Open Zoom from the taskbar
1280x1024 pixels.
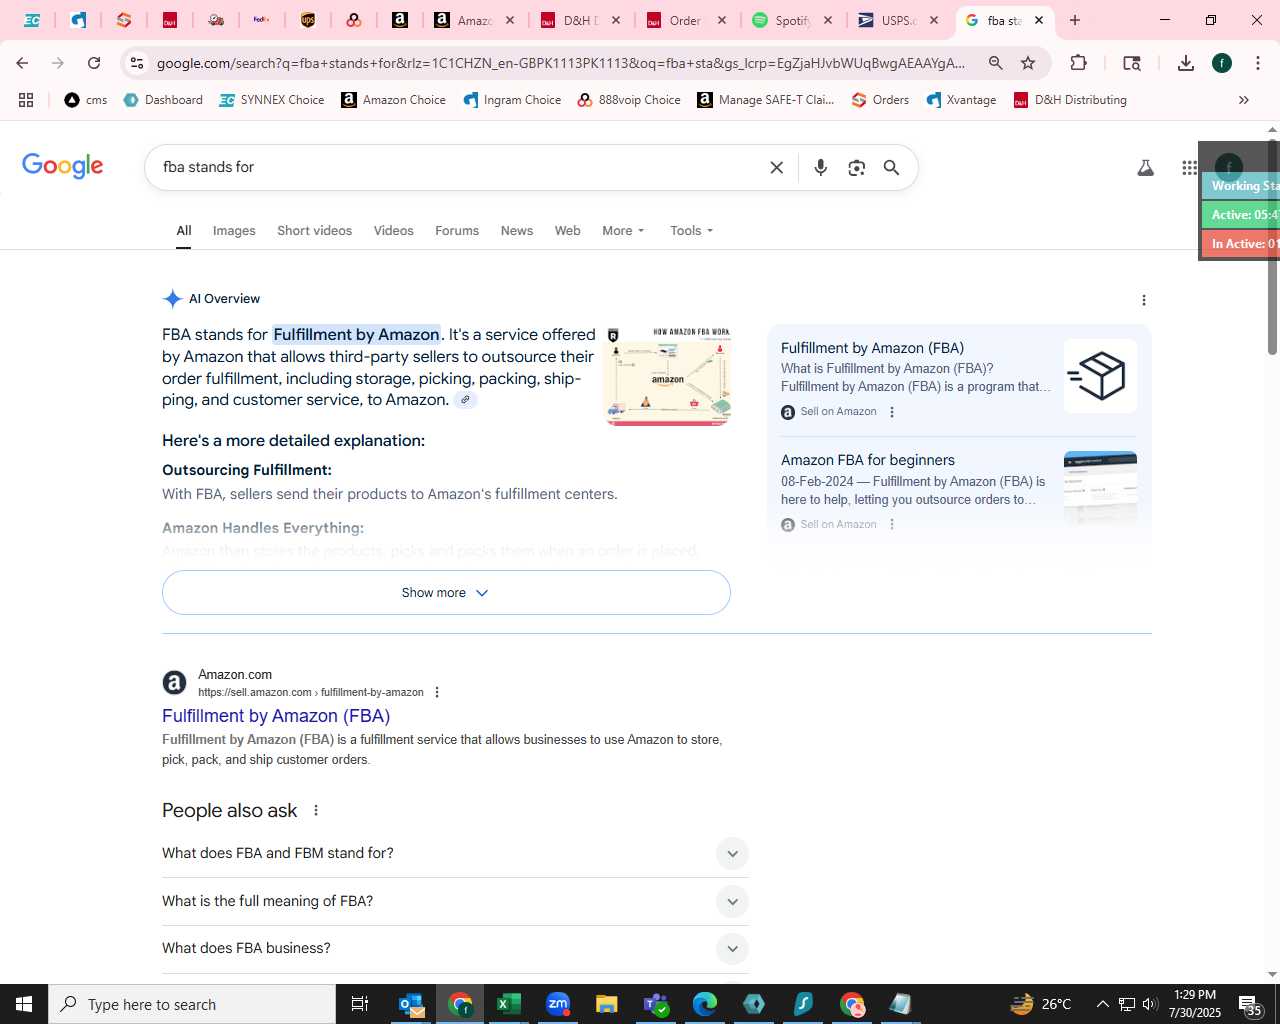point(558,1004)
